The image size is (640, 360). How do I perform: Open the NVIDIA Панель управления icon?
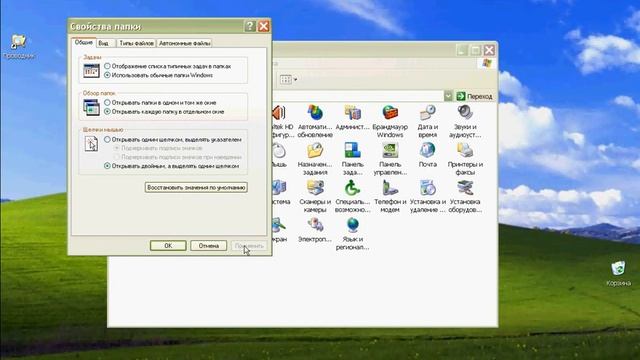point(390,159)
